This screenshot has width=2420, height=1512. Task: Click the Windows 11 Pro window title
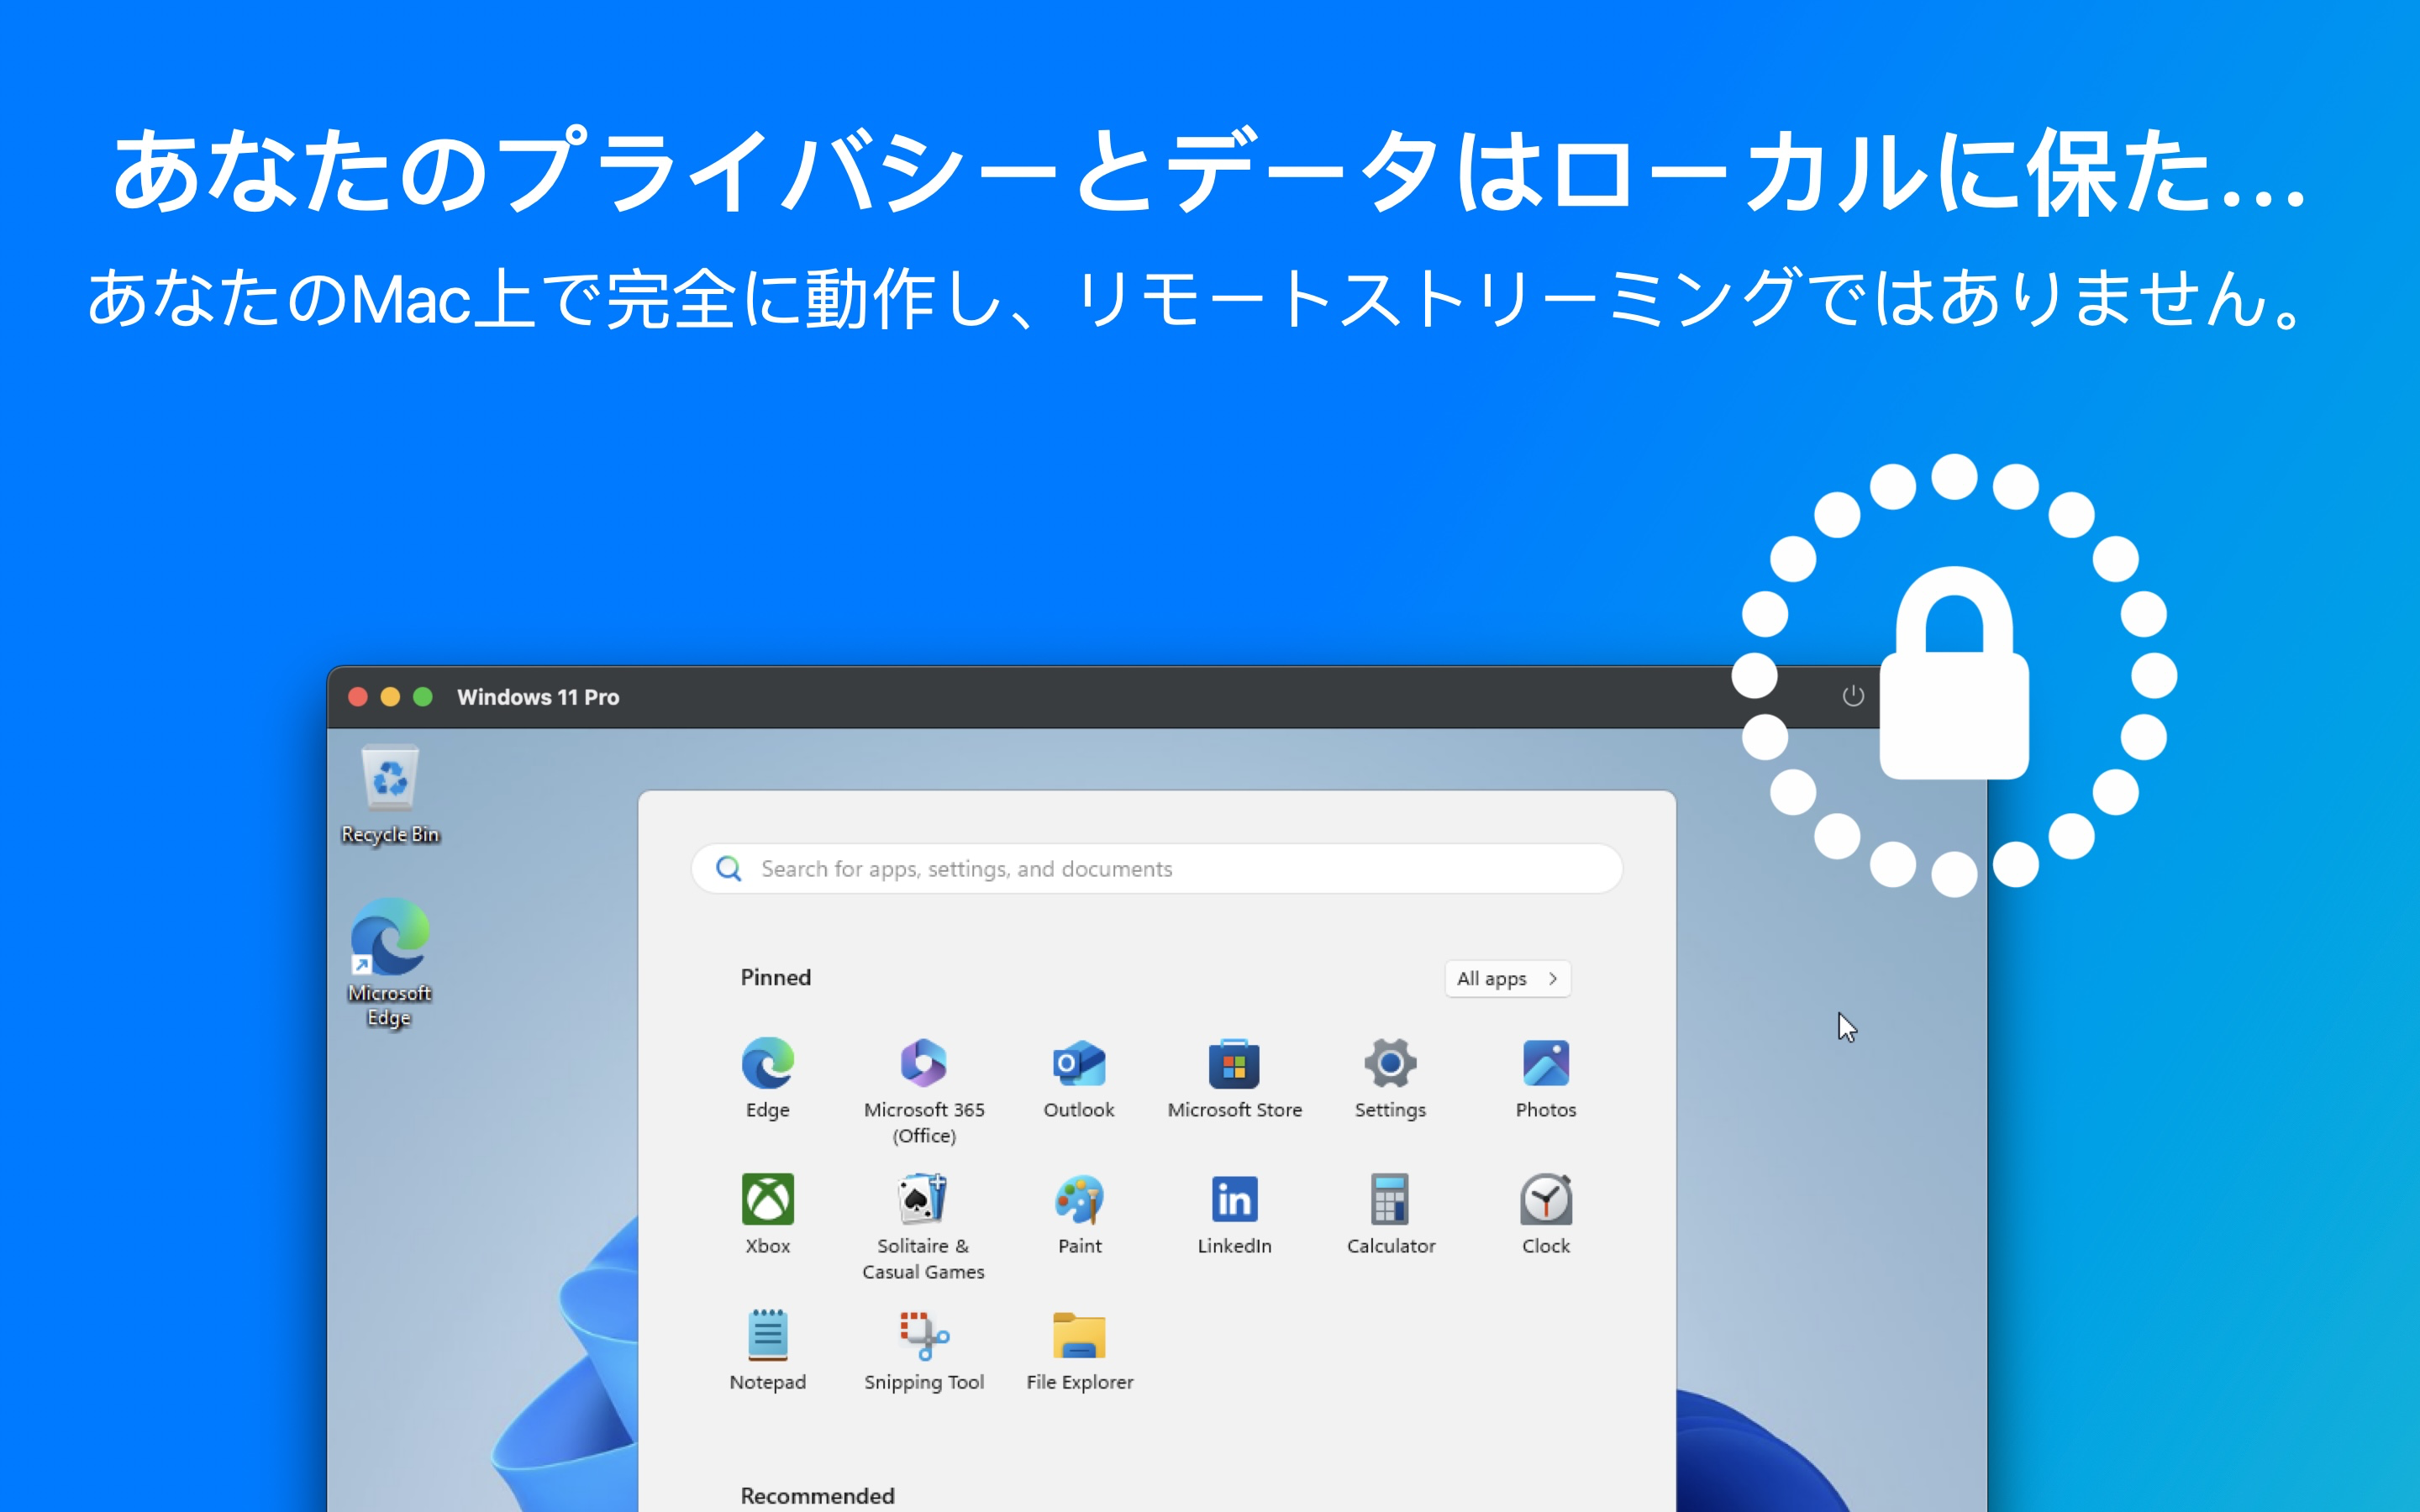[x=538, y=697]
